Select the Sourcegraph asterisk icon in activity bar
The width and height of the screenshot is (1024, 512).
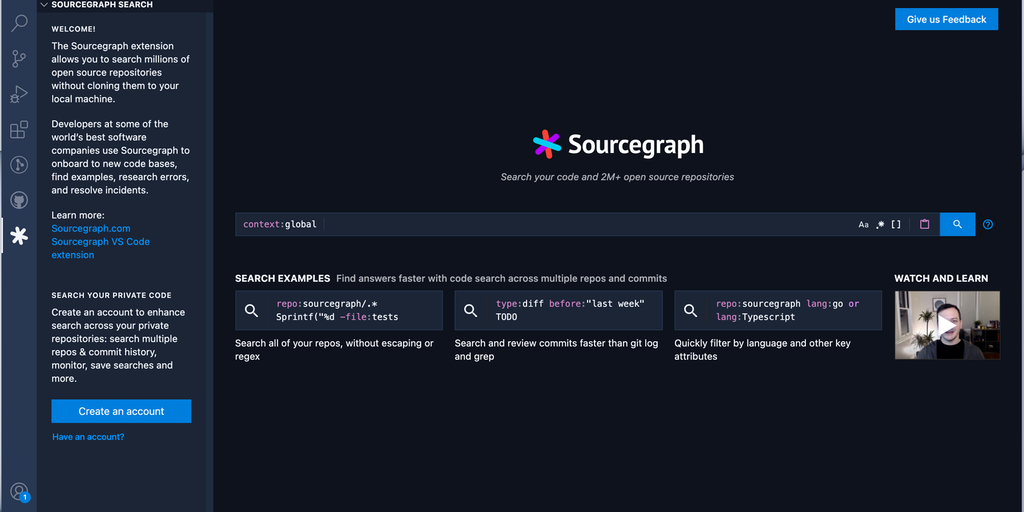[18, 236]
